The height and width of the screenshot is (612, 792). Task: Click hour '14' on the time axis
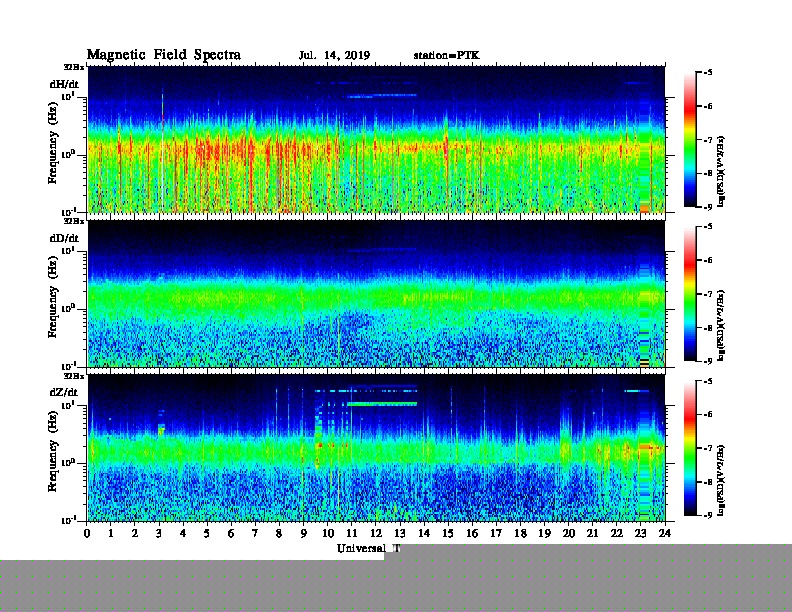(x=424, y=533)
